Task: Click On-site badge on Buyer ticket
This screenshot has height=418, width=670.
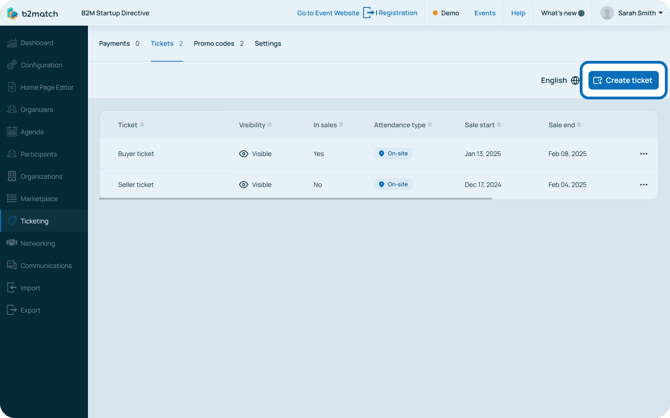Action: (x=393, y=154)
